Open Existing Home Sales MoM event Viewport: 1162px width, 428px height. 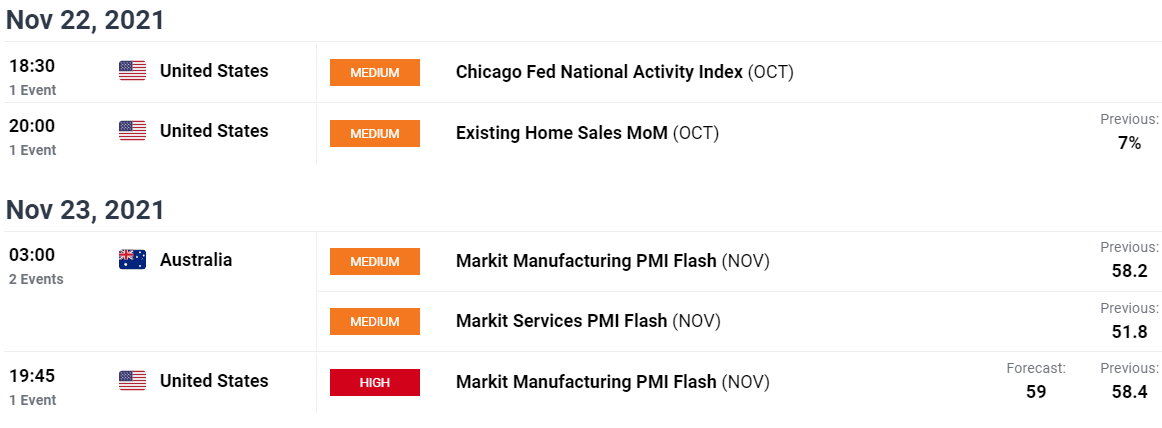point(587,133)
